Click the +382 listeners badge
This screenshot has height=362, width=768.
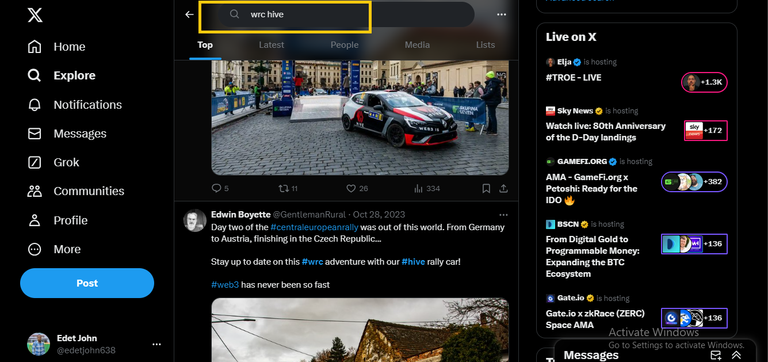(x=694, y=182)
